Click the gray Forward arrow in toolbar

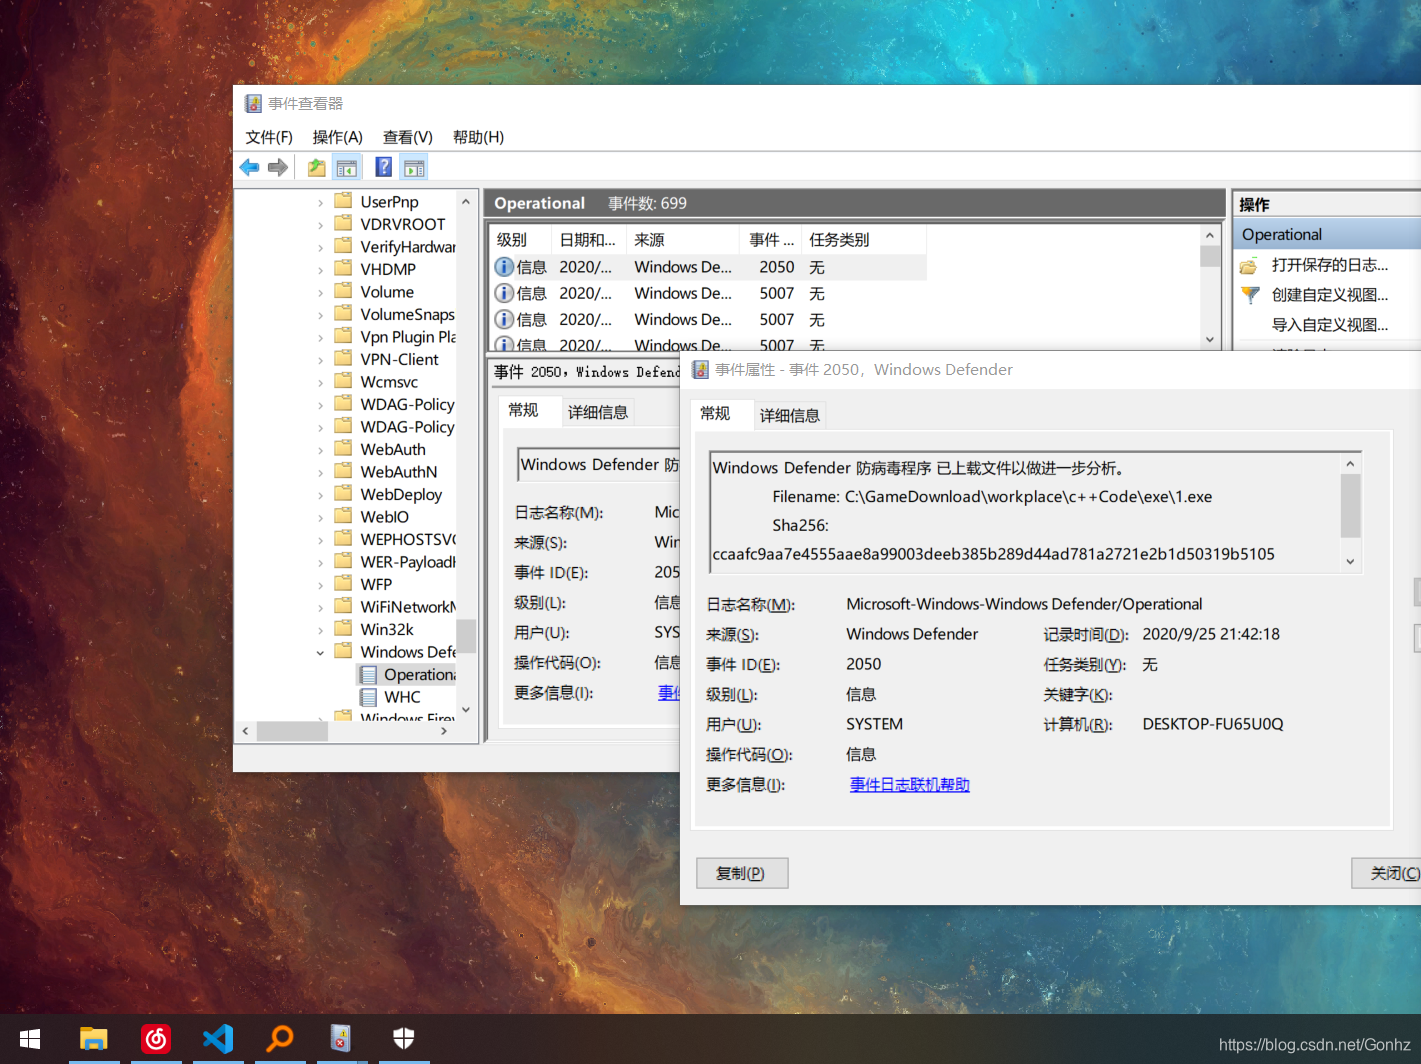(x=278, y=167)
